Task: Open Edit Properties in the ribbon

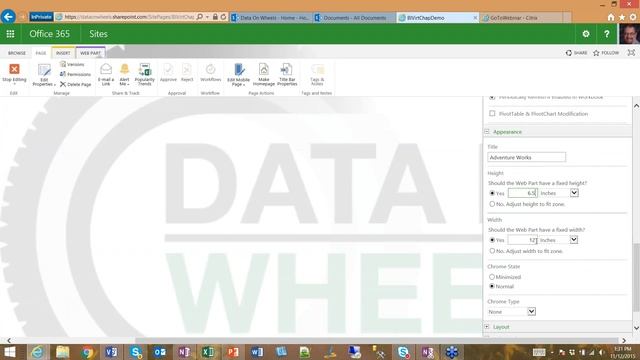Action: click(44, 75)
